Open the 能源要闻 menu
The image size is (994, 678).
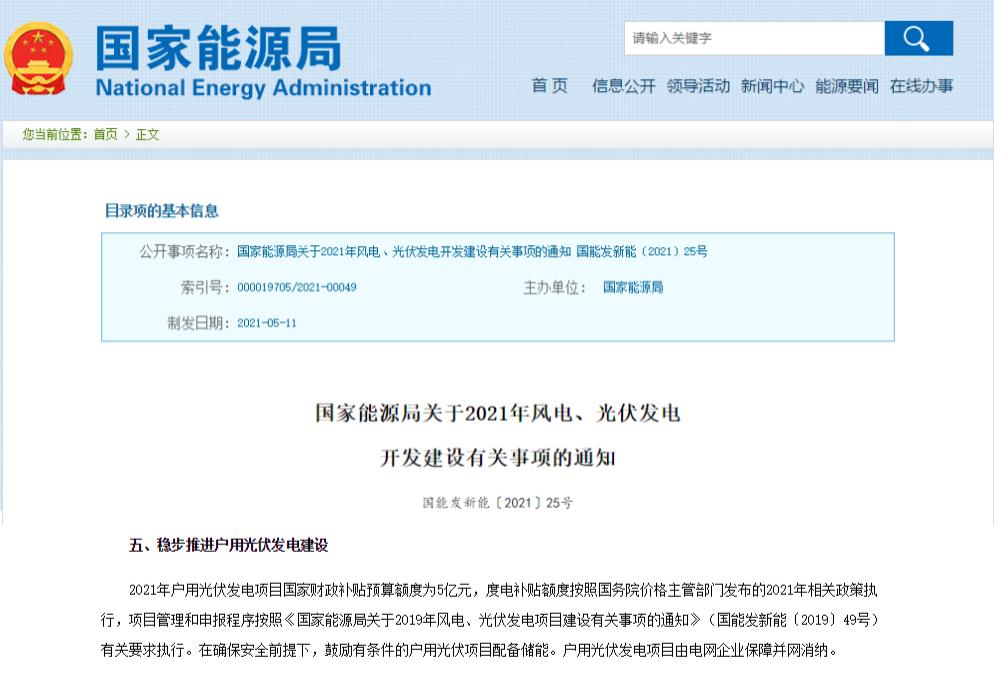[847, 87]
